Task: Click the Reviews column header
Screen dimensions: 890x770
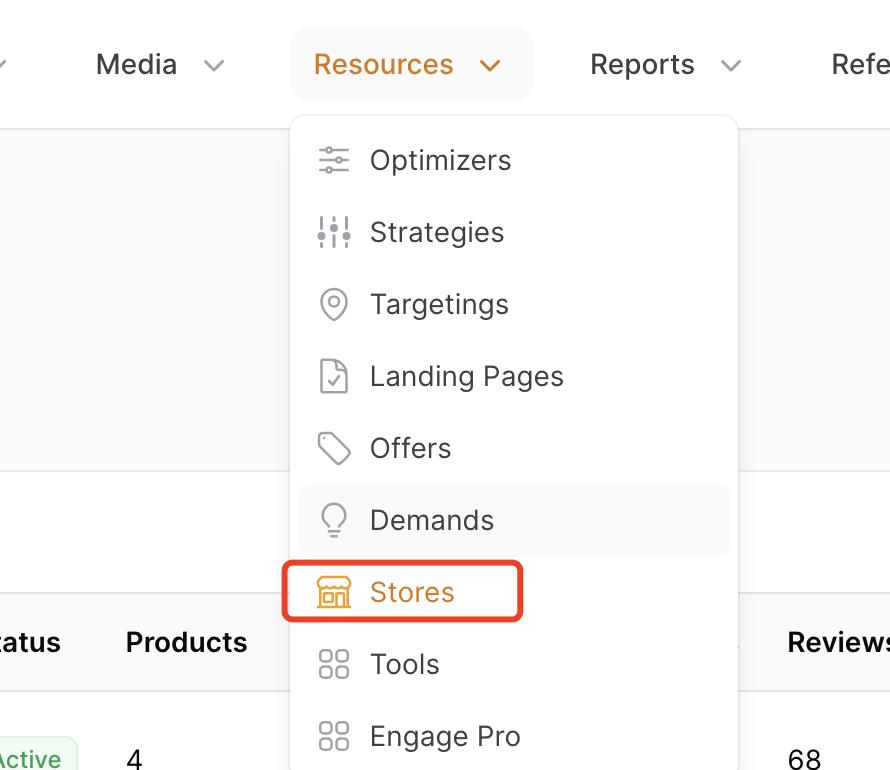Action: point(838,642)
